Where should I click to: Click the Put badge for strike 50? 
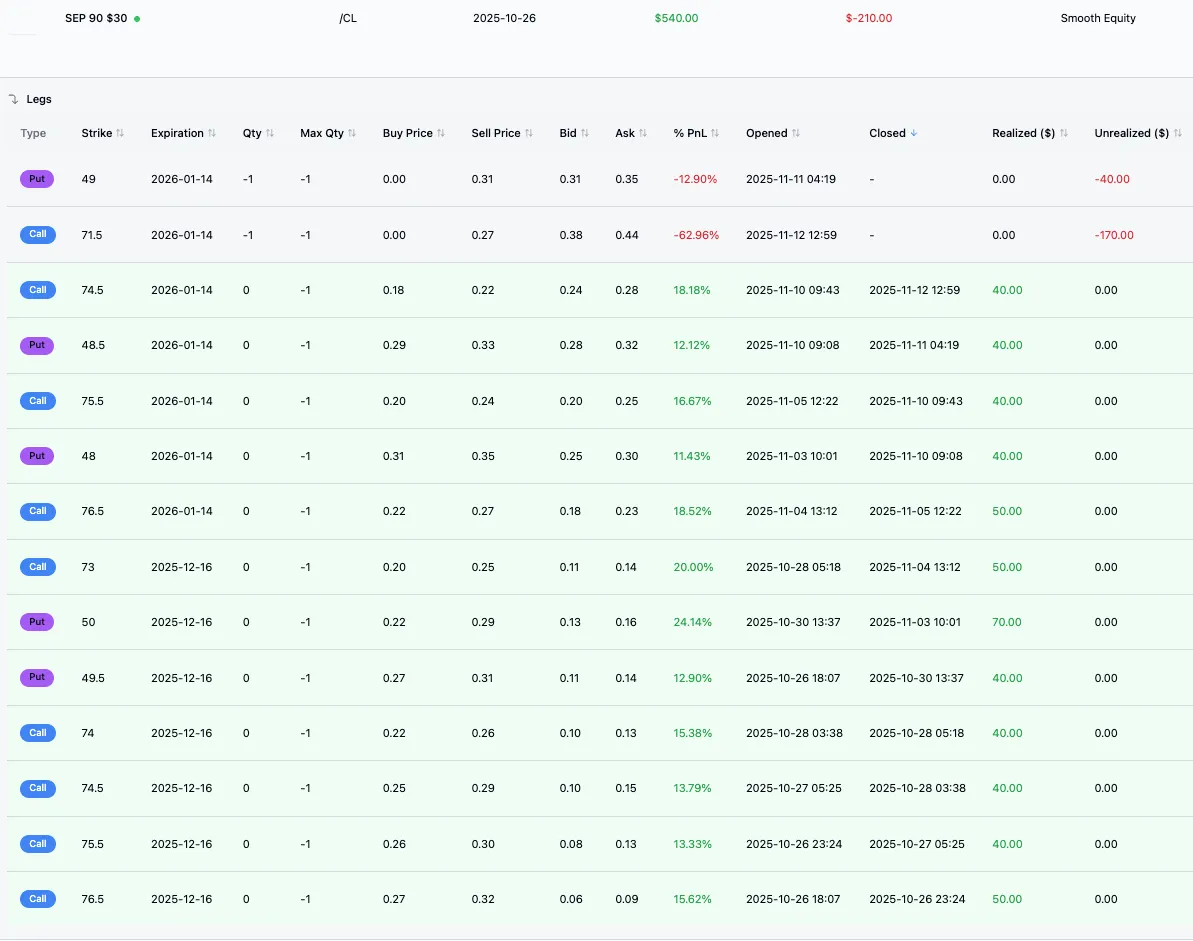click(x=37, y=622)
